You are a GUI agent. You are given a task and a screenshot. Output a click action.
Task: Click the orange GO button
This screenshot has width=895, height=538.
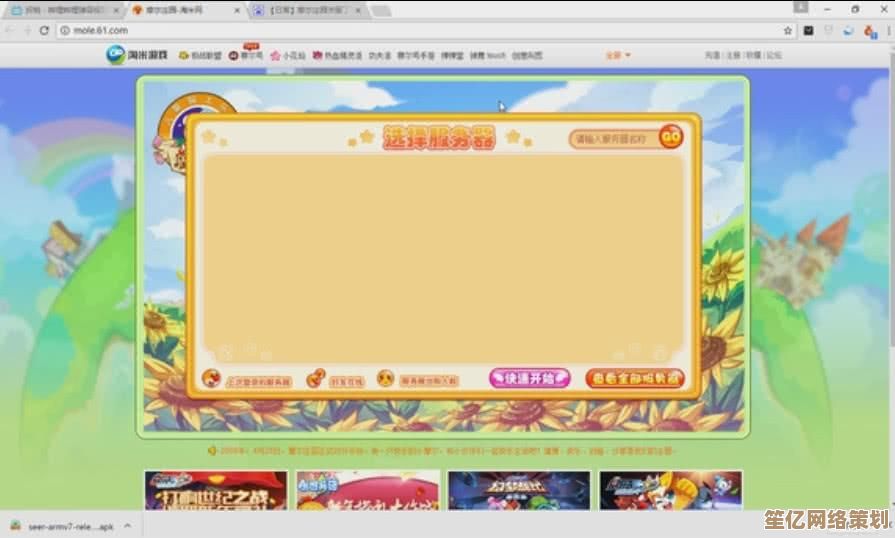671,137
